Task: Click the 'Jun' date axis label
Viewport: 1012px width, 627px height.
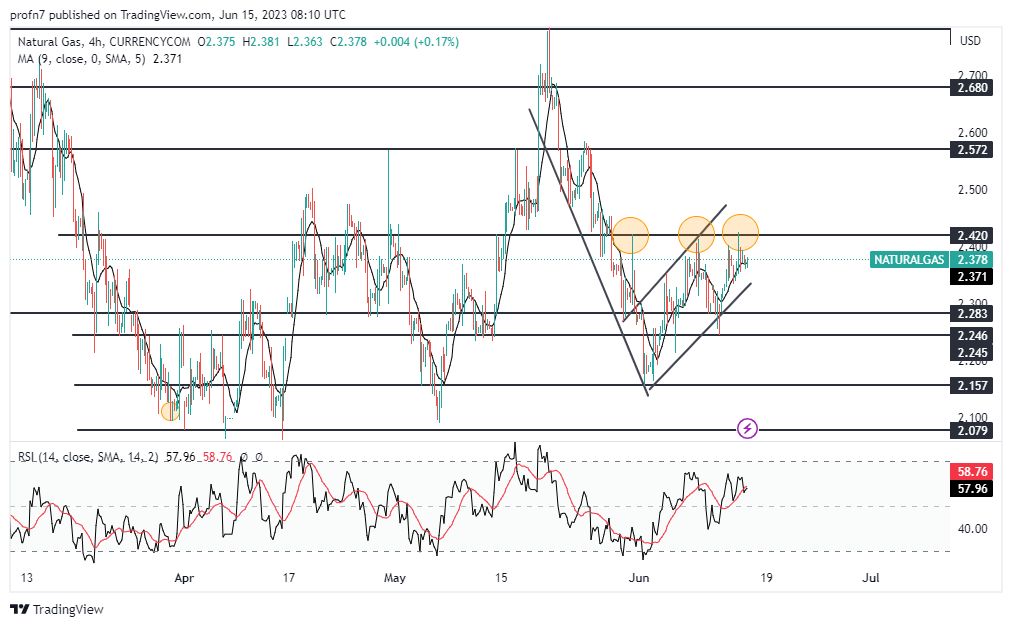Action: pos(638,577)
